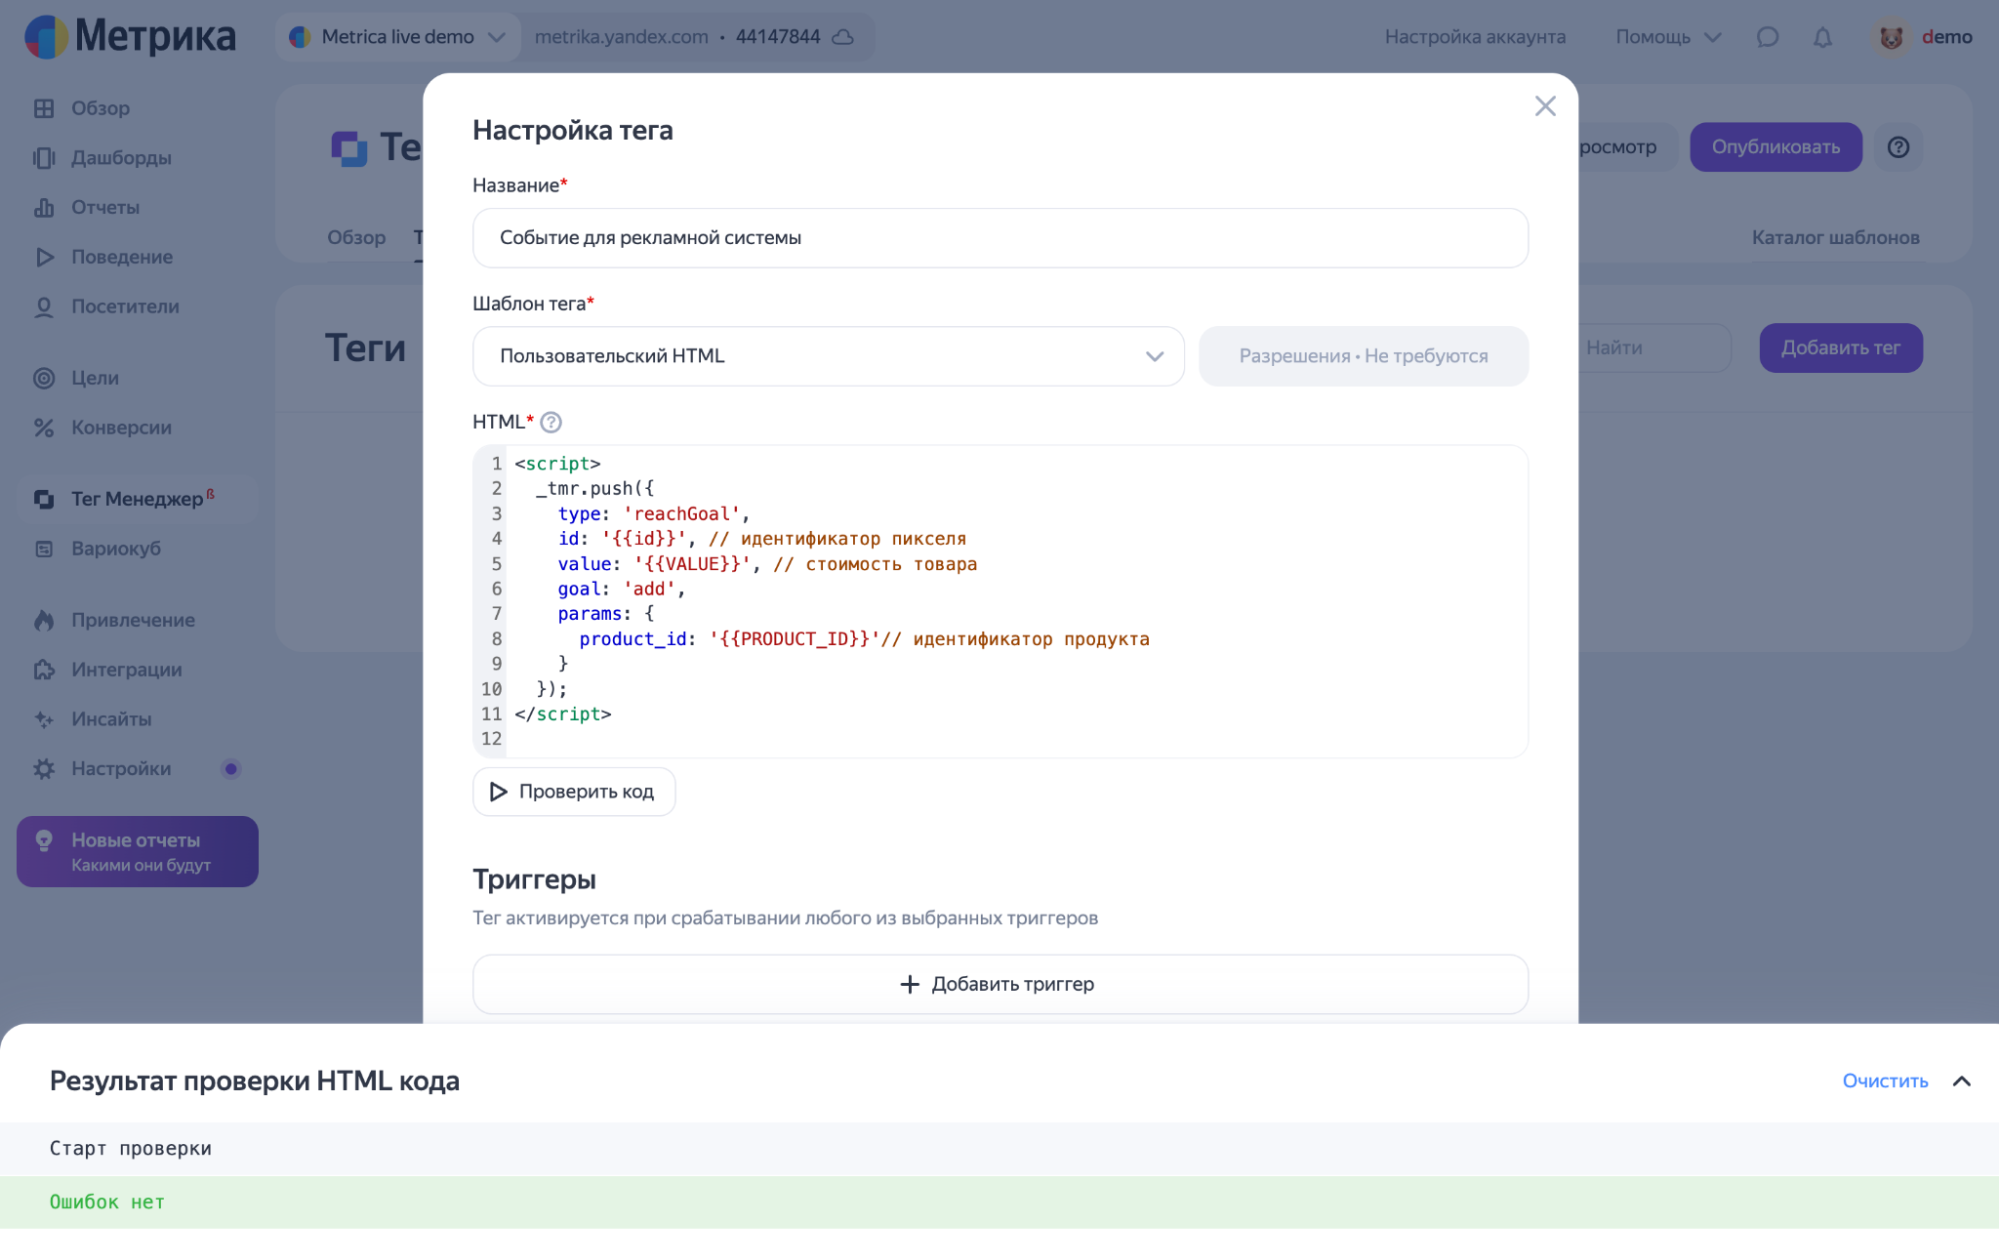Open Отчеты in sidebar menu
Image resolution: width=1999 pixels, height=1257 pixels.
[104, 207]
